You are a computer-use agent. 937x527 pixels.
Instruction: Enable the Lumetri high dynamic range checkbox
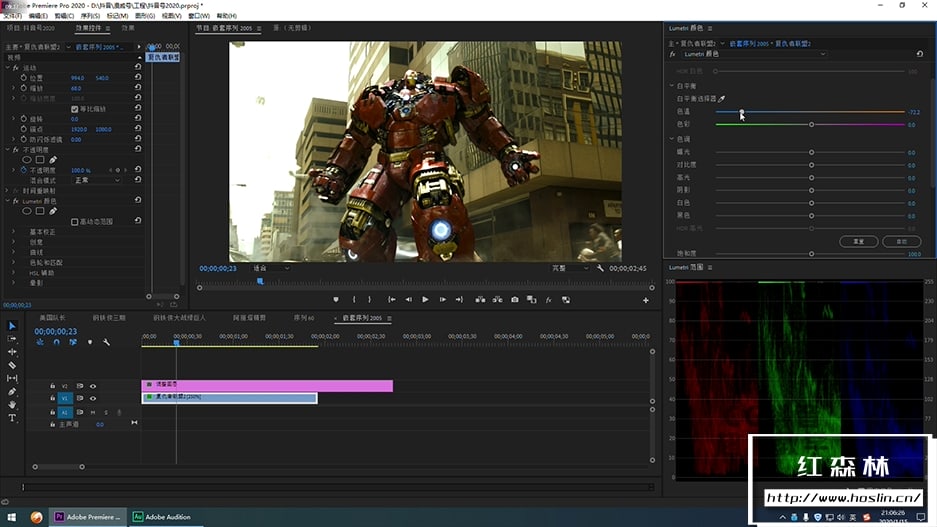(75, 222)
